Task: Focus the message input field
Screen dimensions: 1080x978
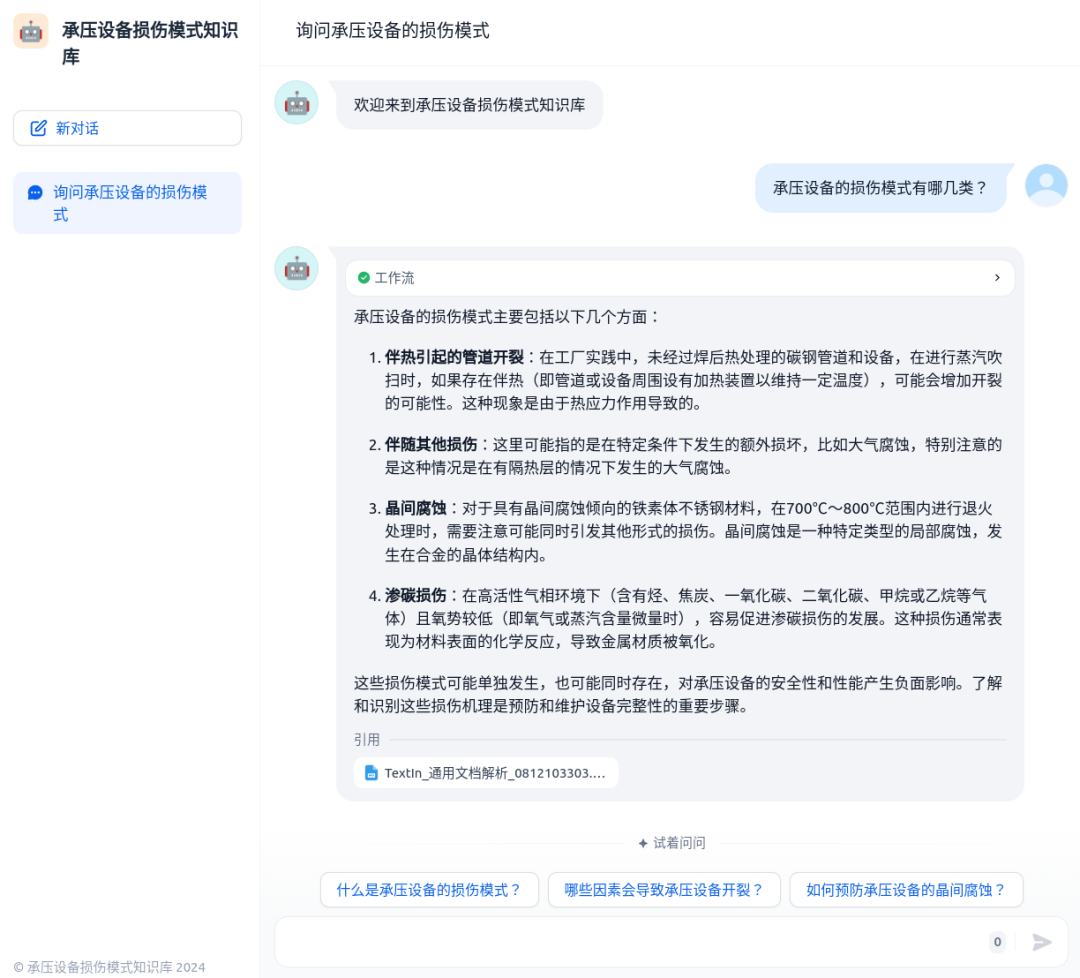Action: pyautogui.click(x=630, y=941)
